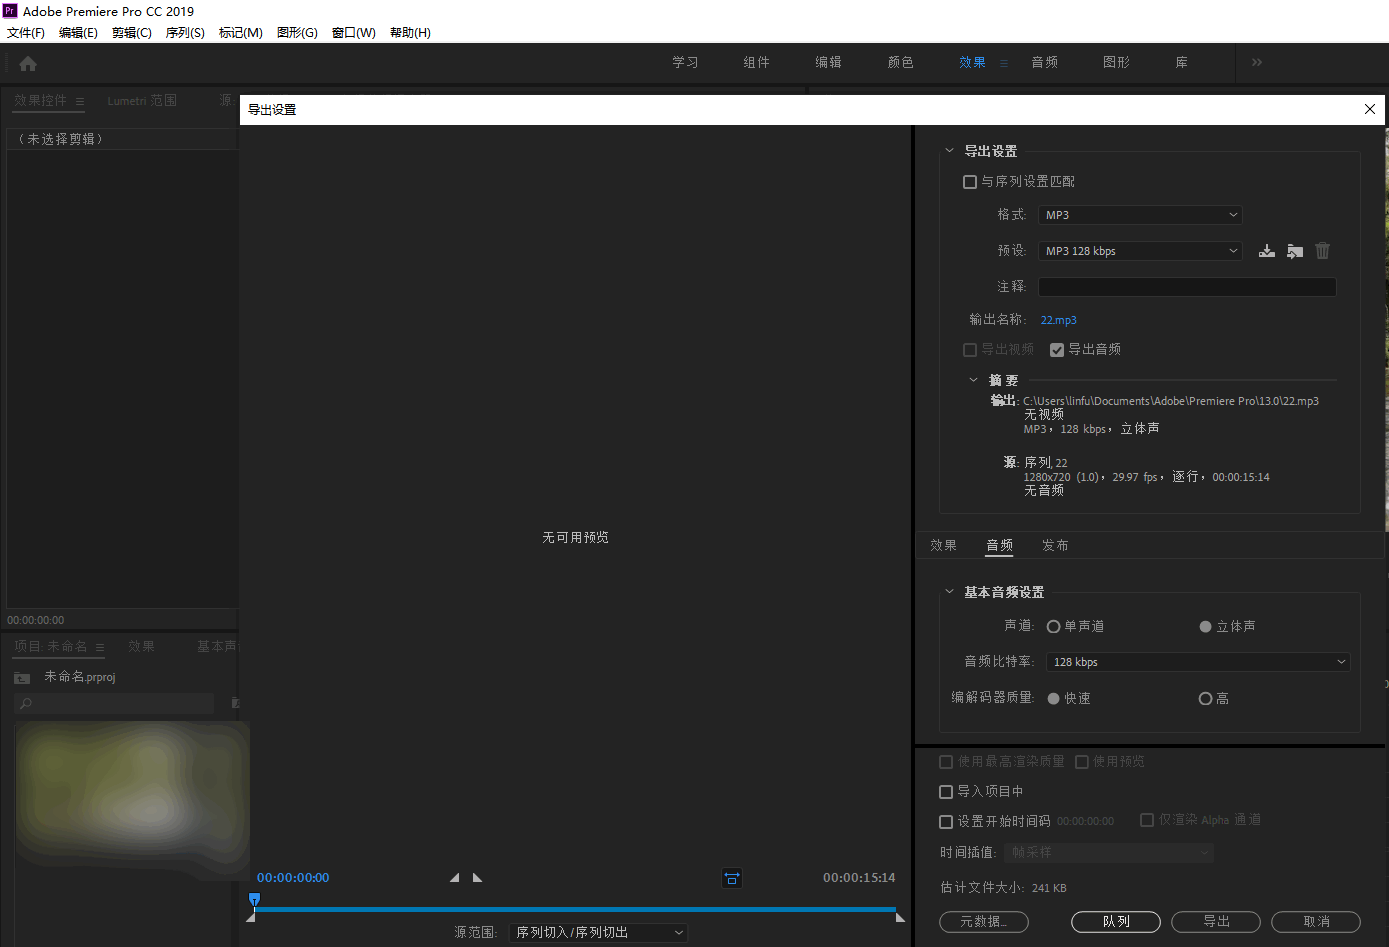The height and width of the screenshot is (947, 1389).
Task: Switch to the 学习 workspace
Action: coord(685,63)
